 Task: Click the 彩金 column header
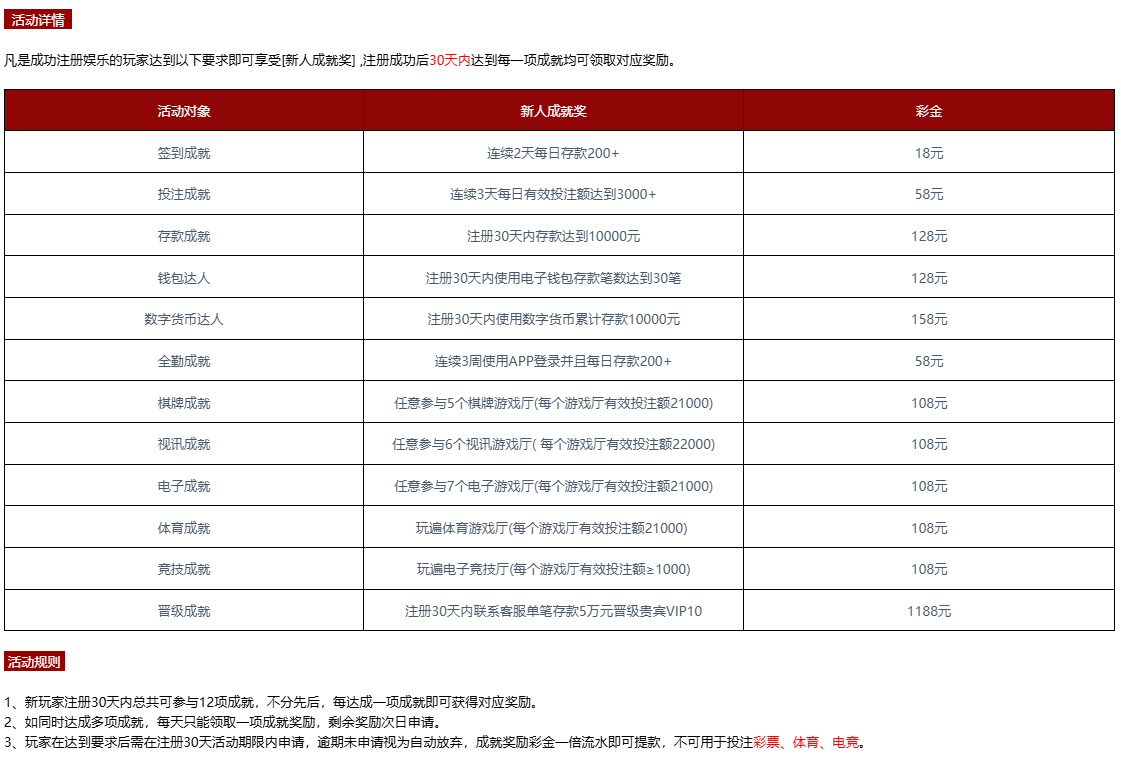pos(929,111)
